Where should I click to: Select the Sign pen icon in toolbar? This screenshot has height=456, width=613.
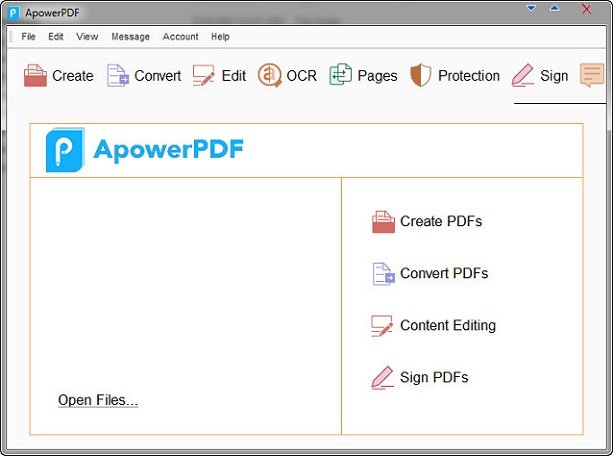pyautogui.click(x=523, y=75)
